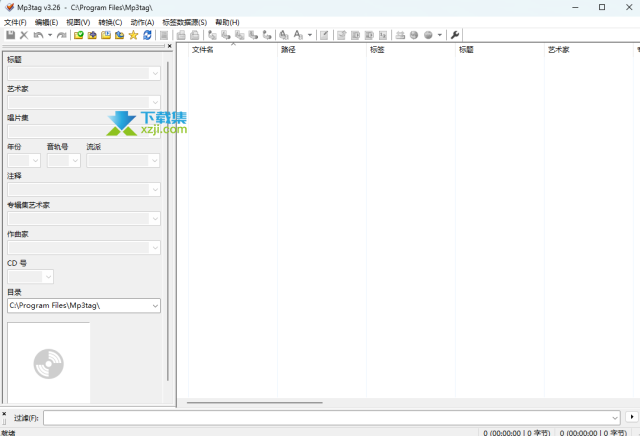Click the Options wrench icon

pyautogui.click(x=455, y=35)
